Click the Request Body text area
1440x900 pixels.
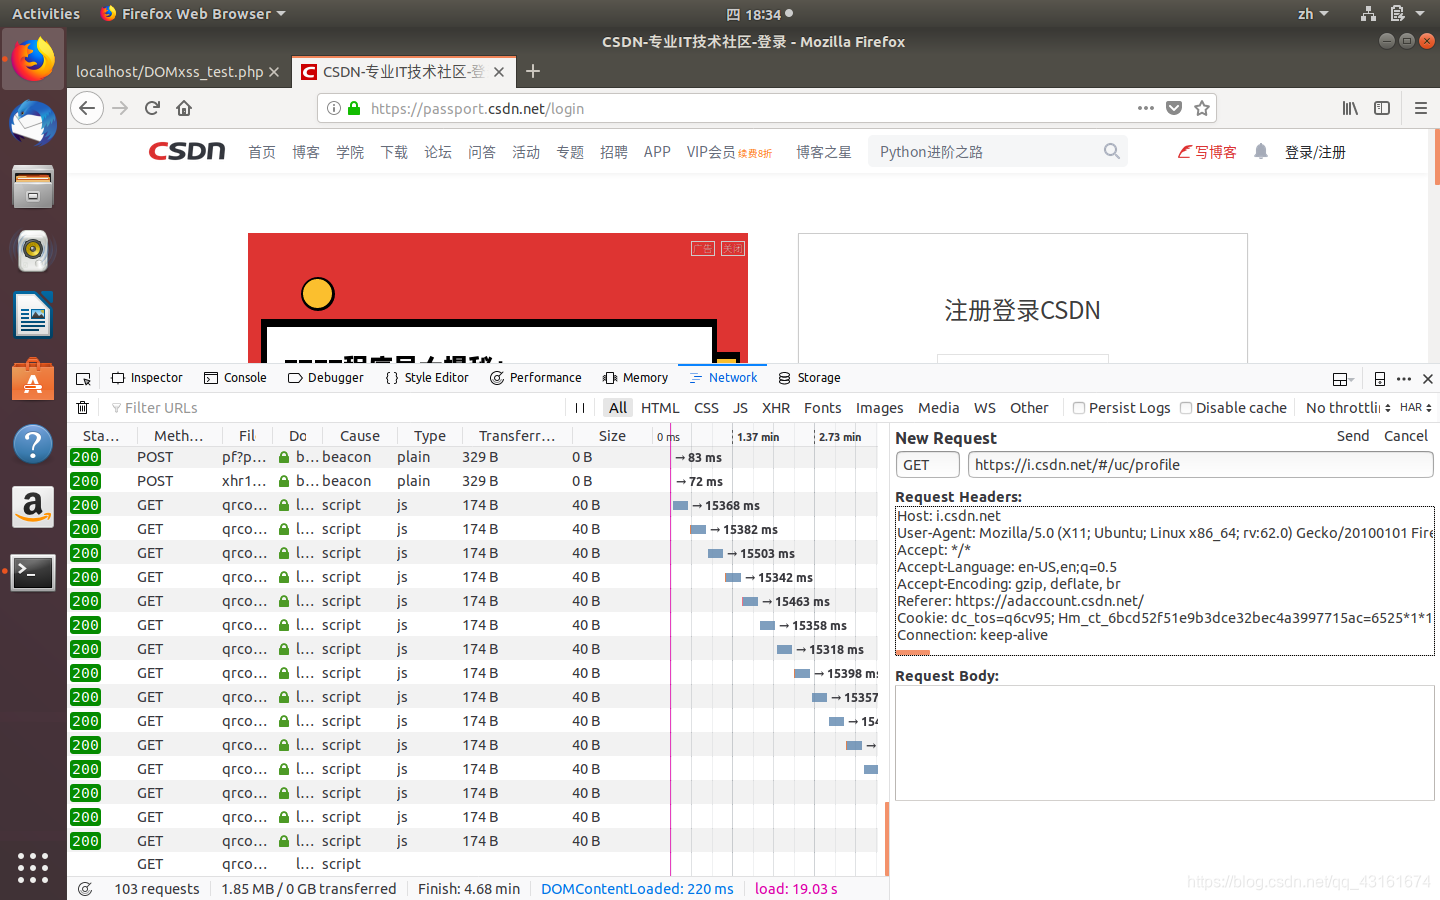pos(1164,743)
